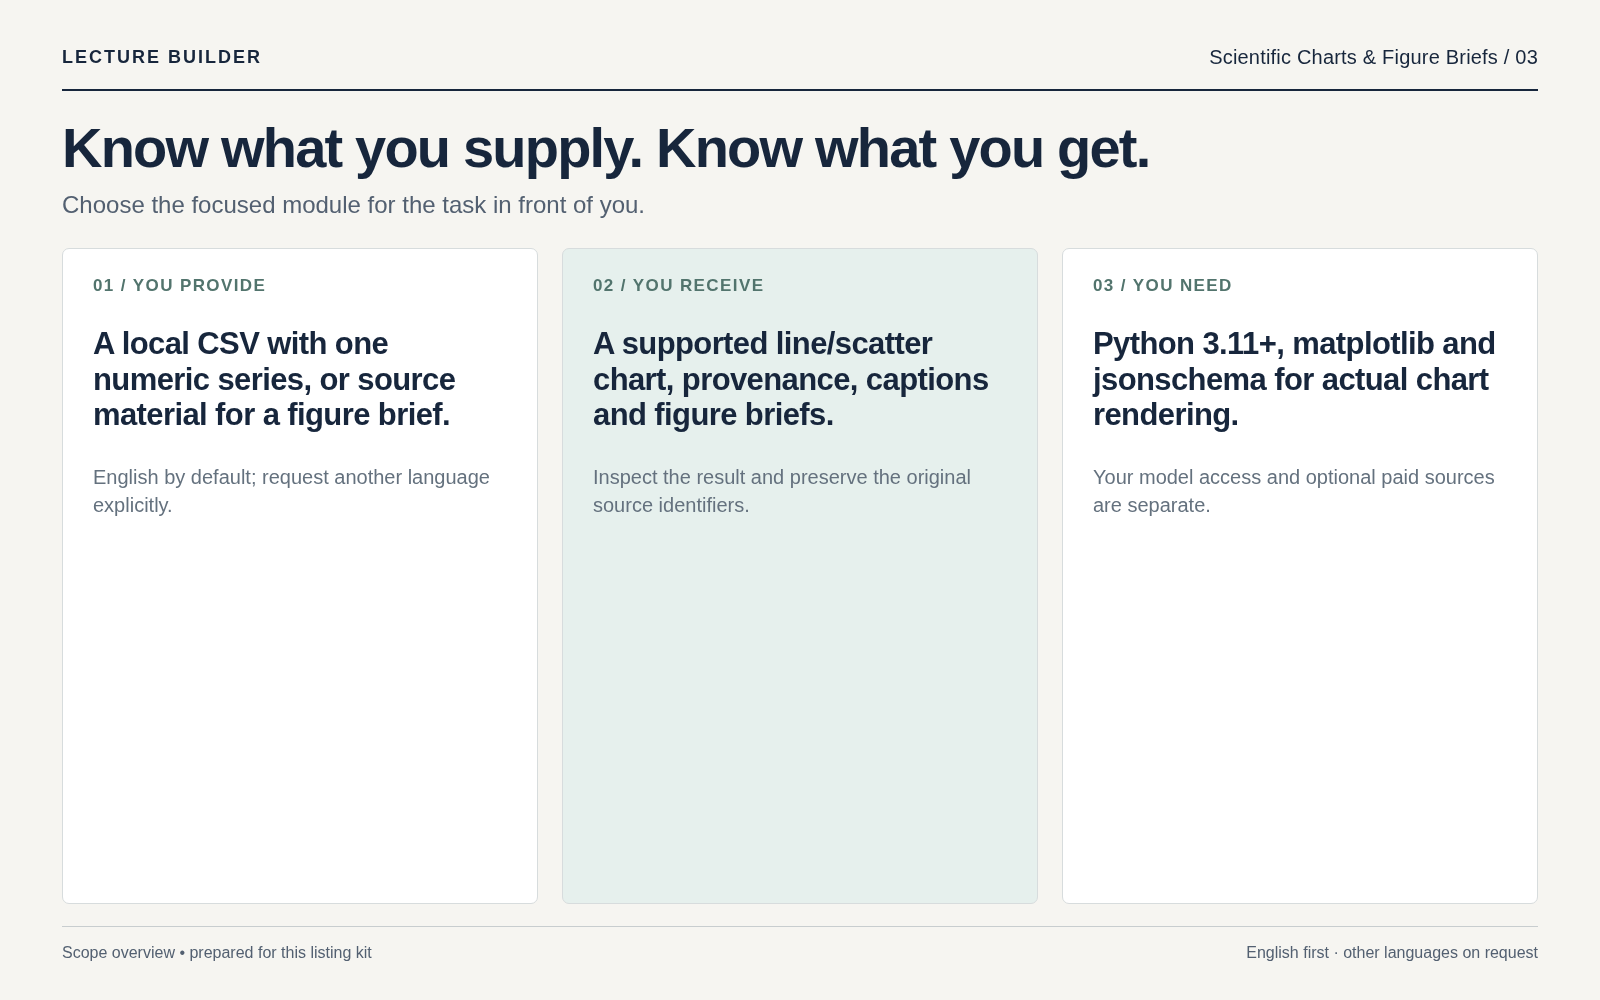Click 'Your model access and optional paid sources' text
The height and width of the screenshot is (1000, 1600).
[x=1294, y=491]
